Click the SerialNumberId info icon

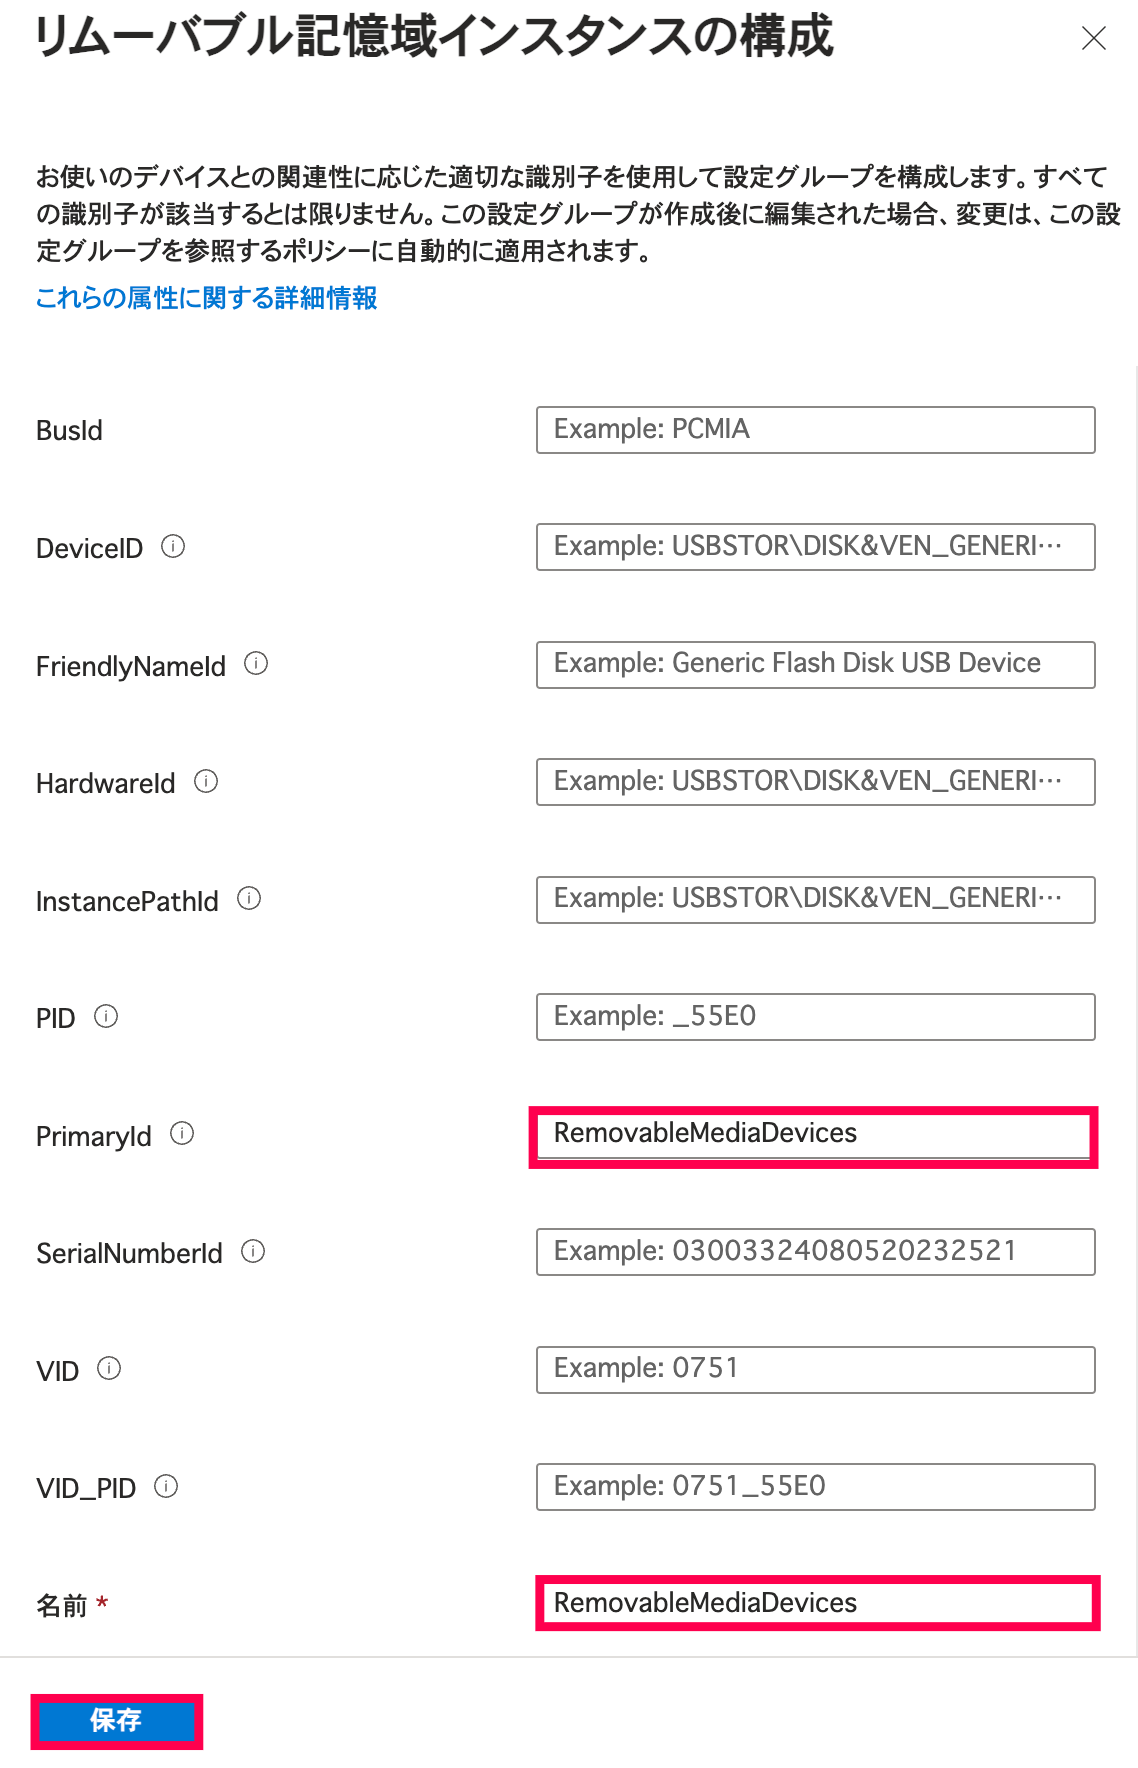[253, 1252]
